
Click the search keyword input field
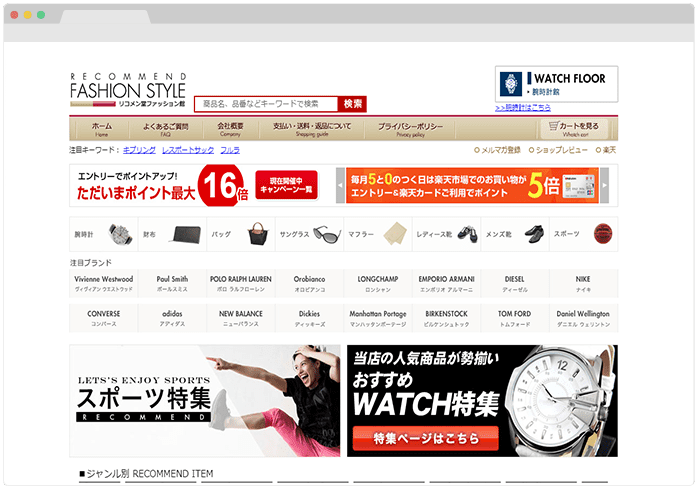pos(266,104)
